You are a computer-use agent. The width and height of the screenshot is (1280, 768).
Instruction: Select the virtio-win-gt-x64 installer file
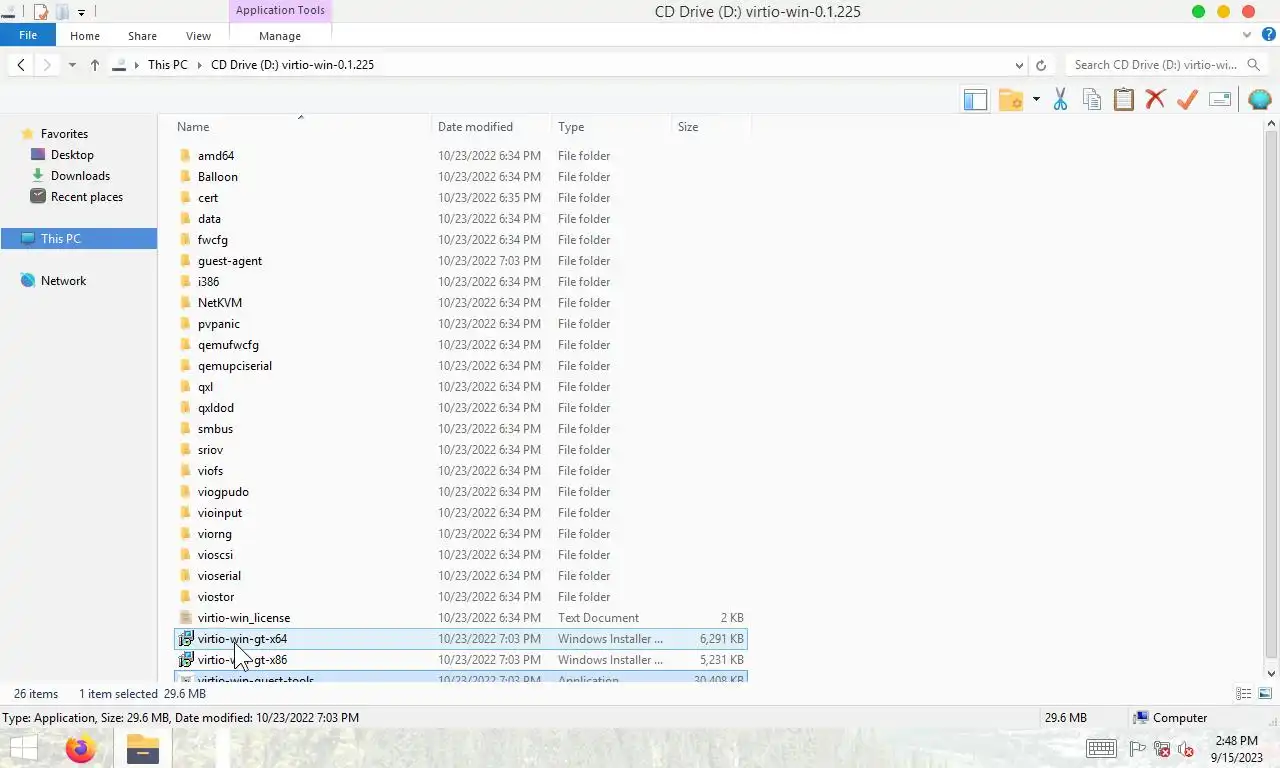click(x=461, y=639)
